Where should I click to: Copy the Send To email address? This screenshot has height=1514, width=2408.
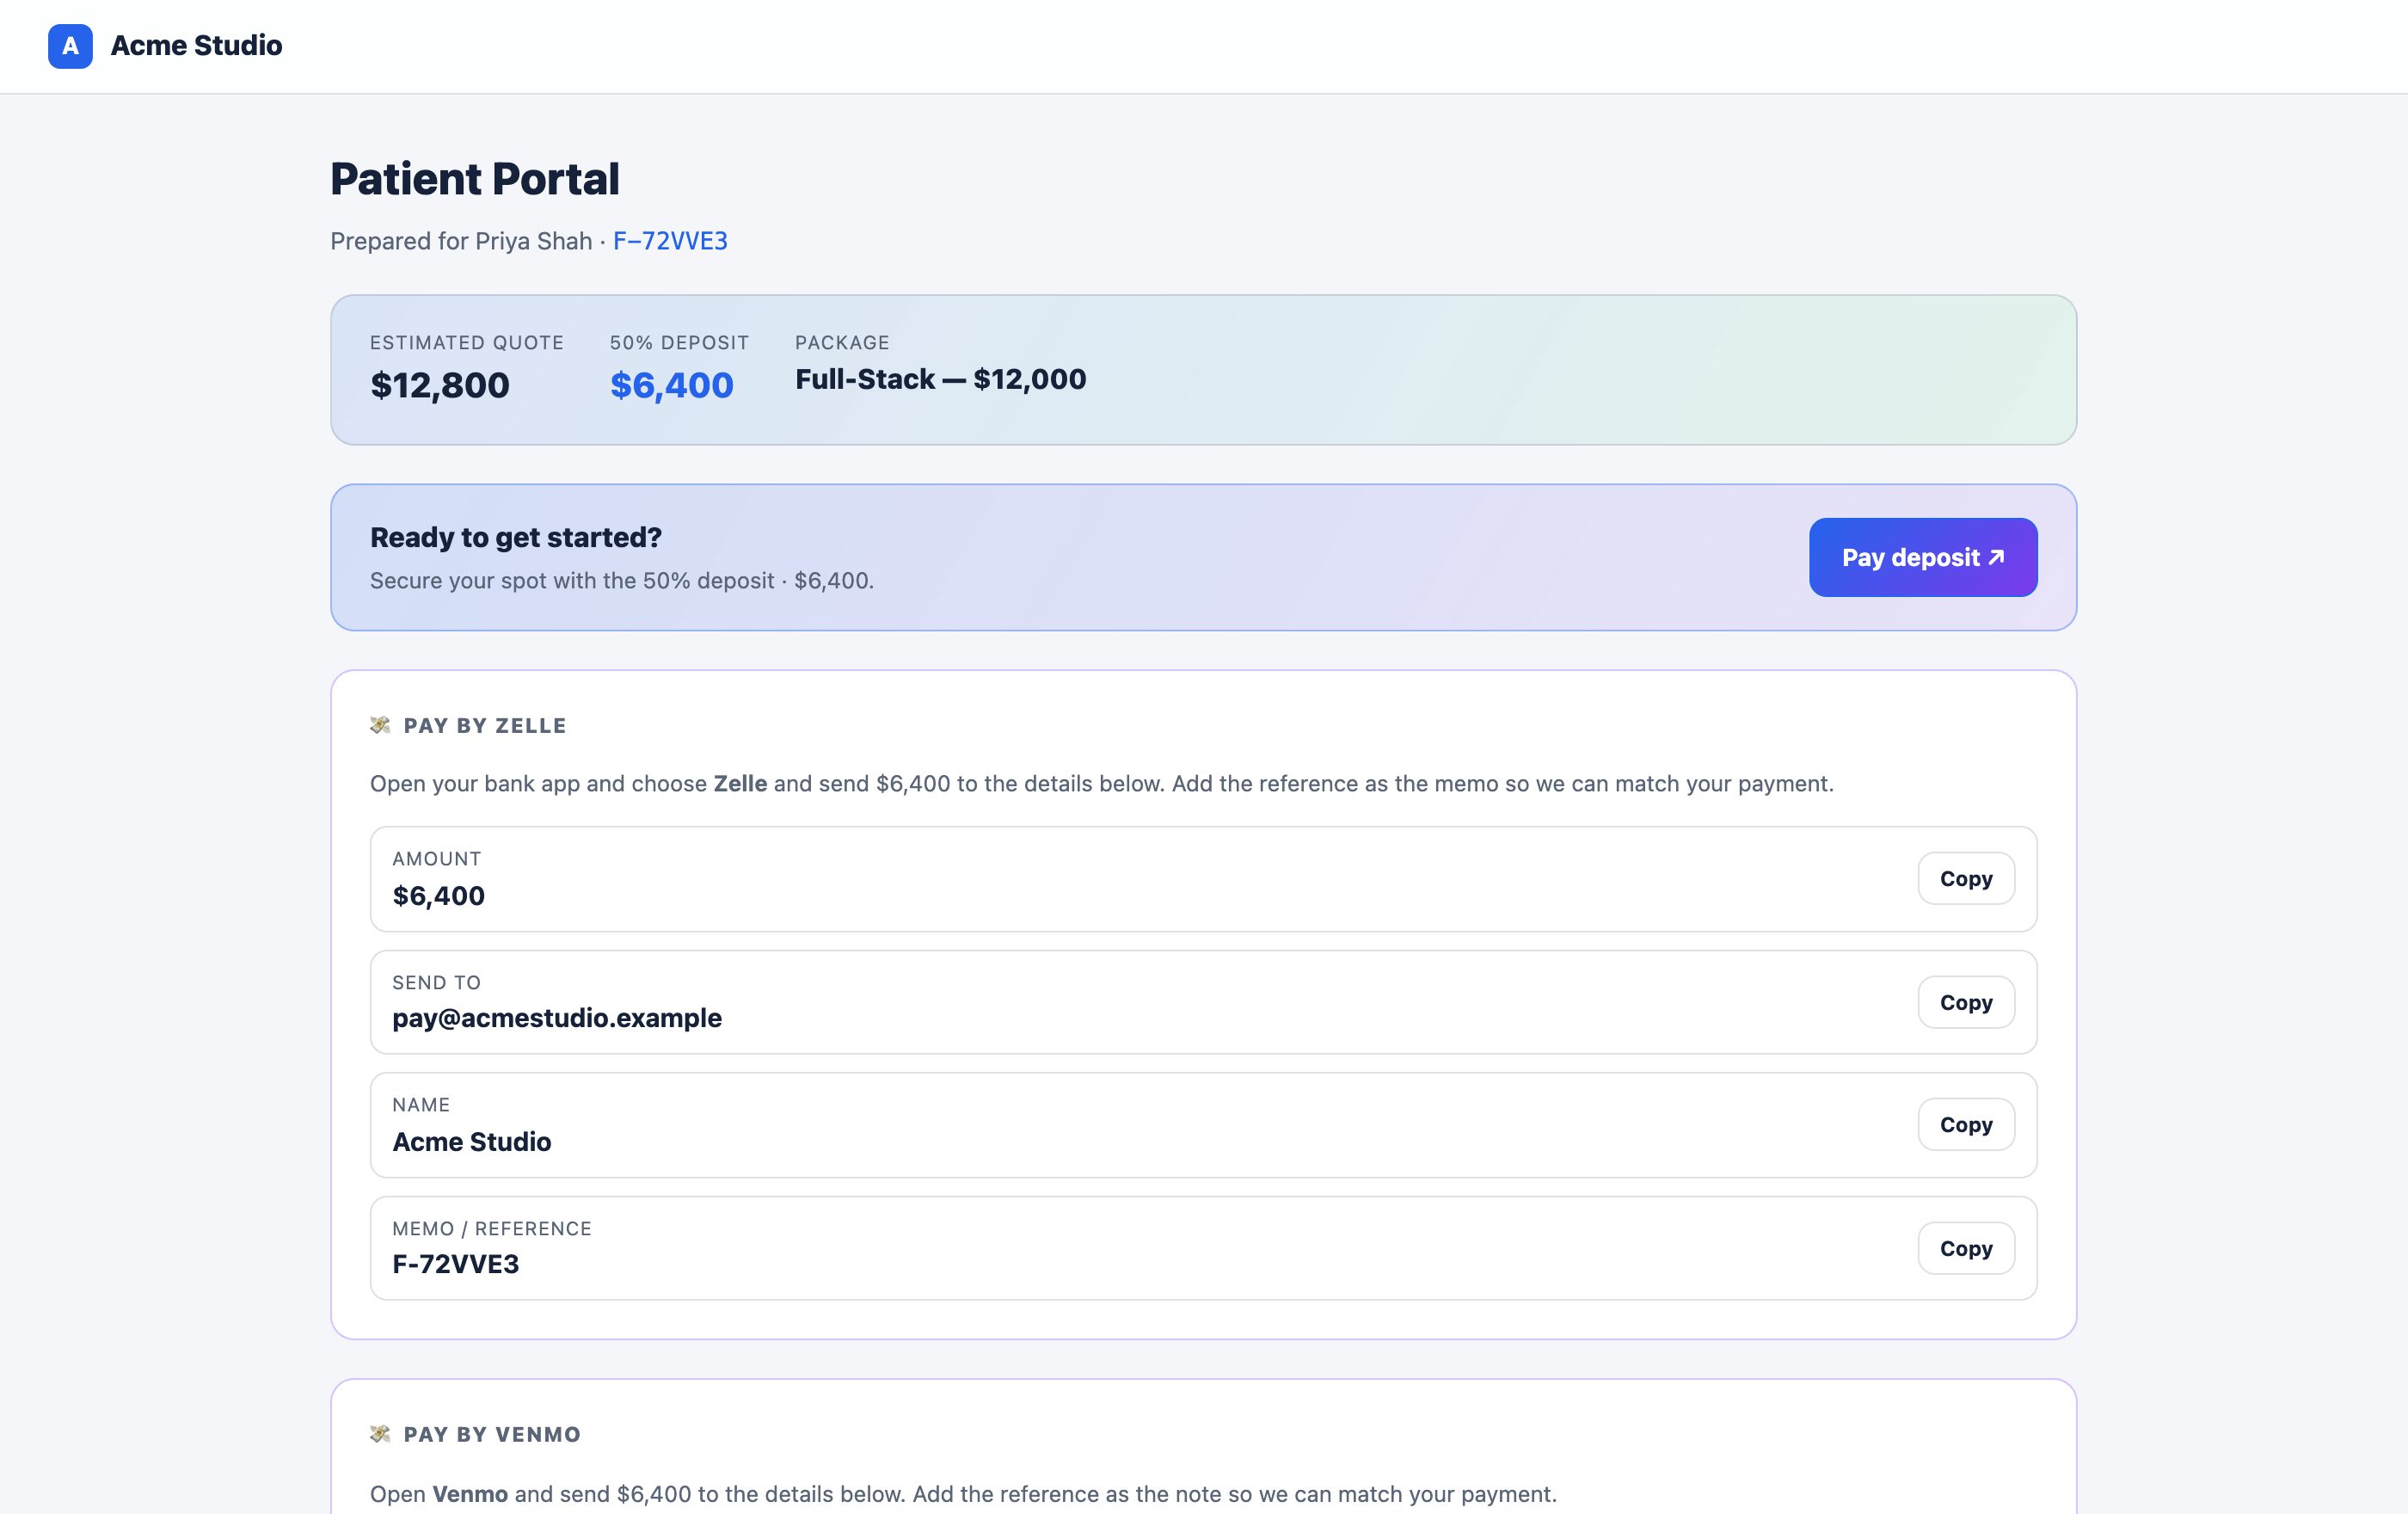pos(1966,1002)
